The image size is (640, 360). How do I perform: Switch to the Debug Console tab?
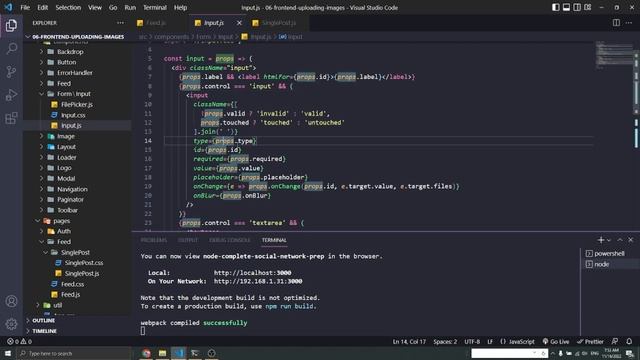coord(229,240)
